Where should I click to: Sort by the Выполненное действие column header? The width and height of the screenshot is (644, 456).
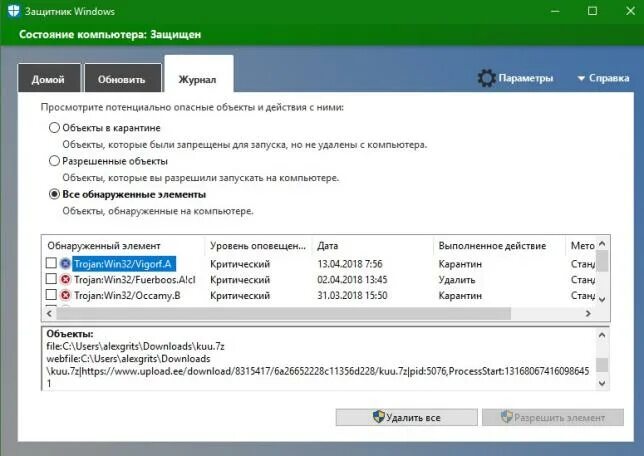[499, 246]
